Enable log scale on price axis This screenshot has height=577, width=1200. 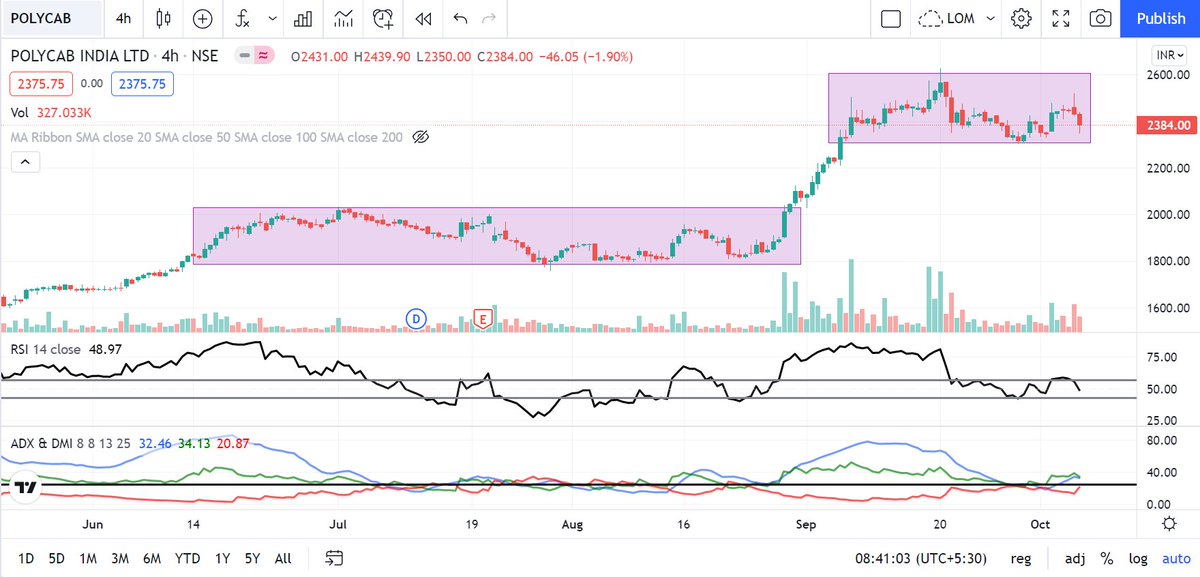[1139, 558]
